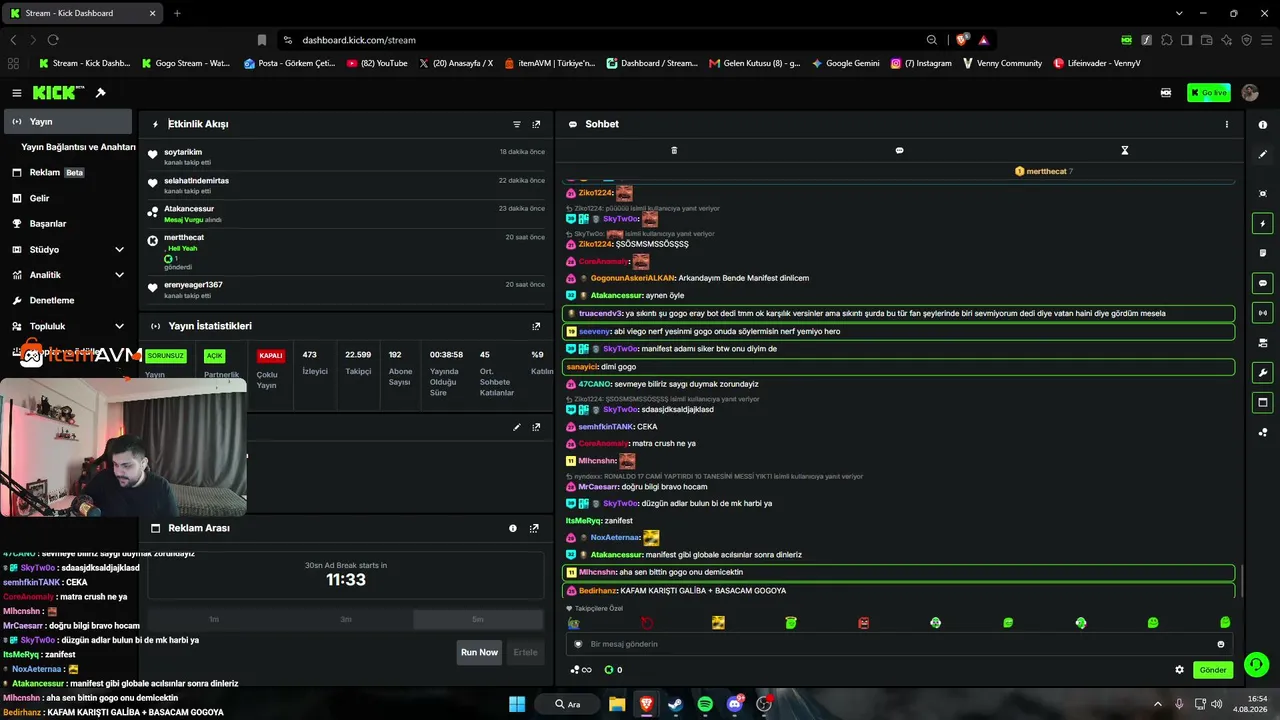Open the Google Gemini bookmark

(846, 63)
